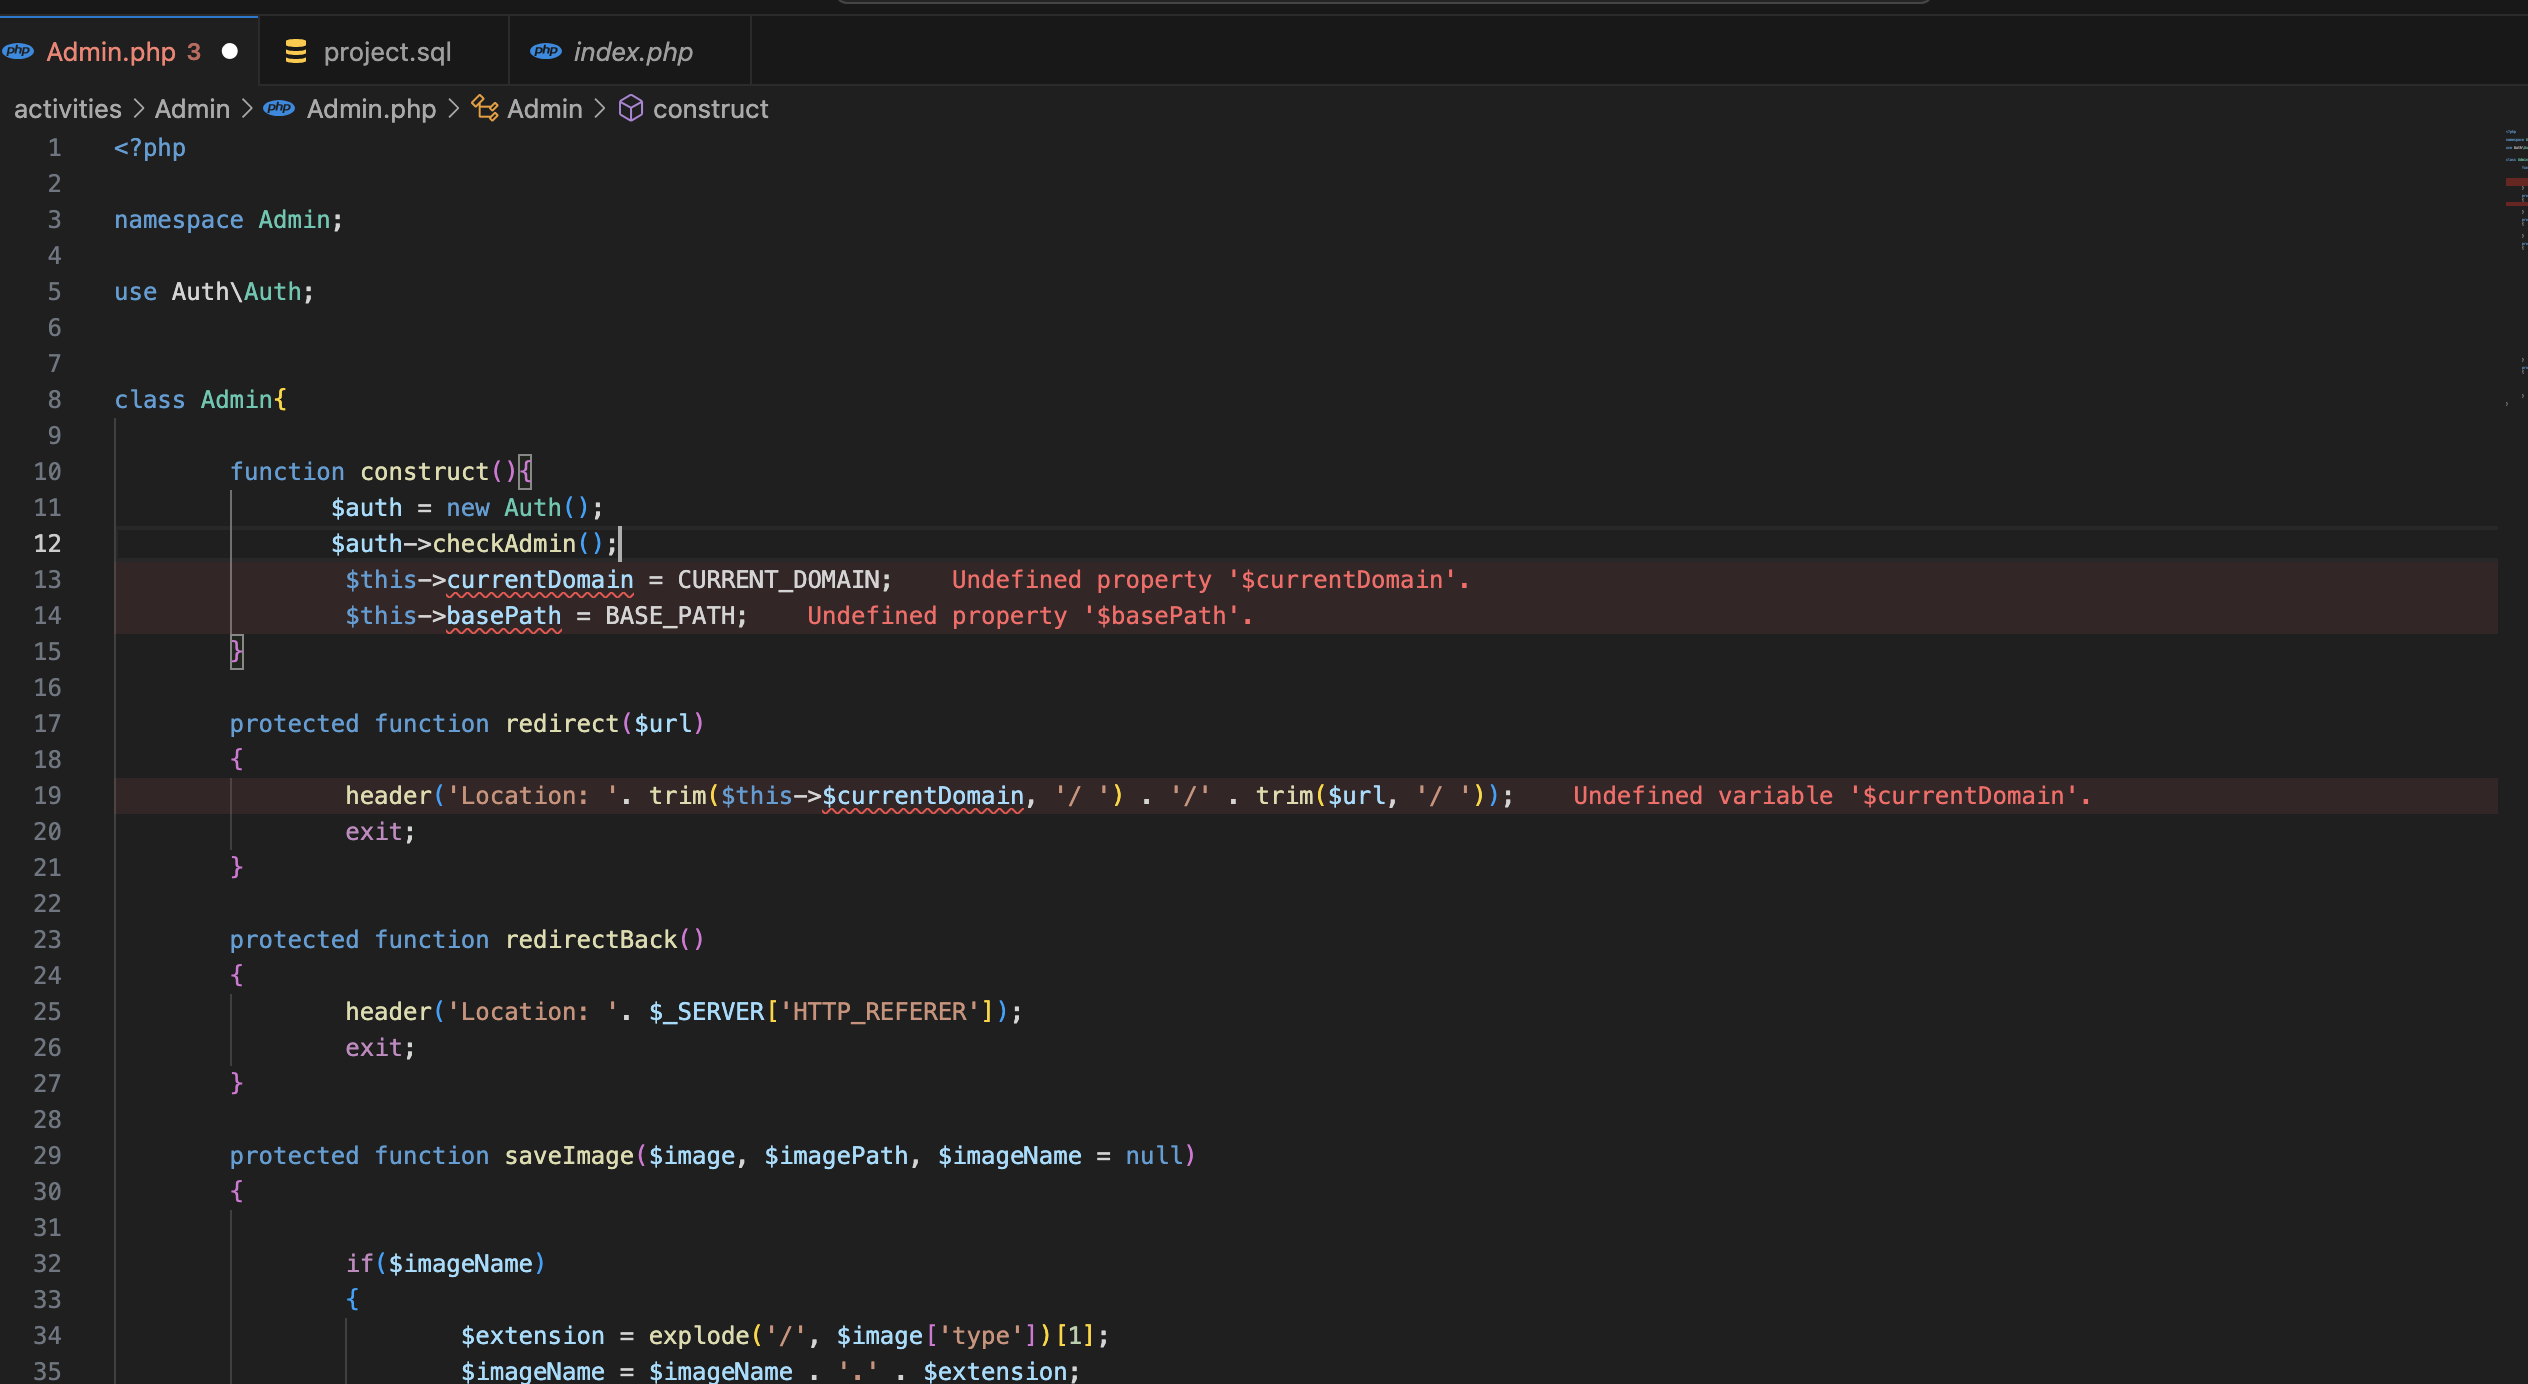Expand the chevron after 'activities' breadcrumb
This screenshot has height=1384, width=2528.
pos(139,108)
